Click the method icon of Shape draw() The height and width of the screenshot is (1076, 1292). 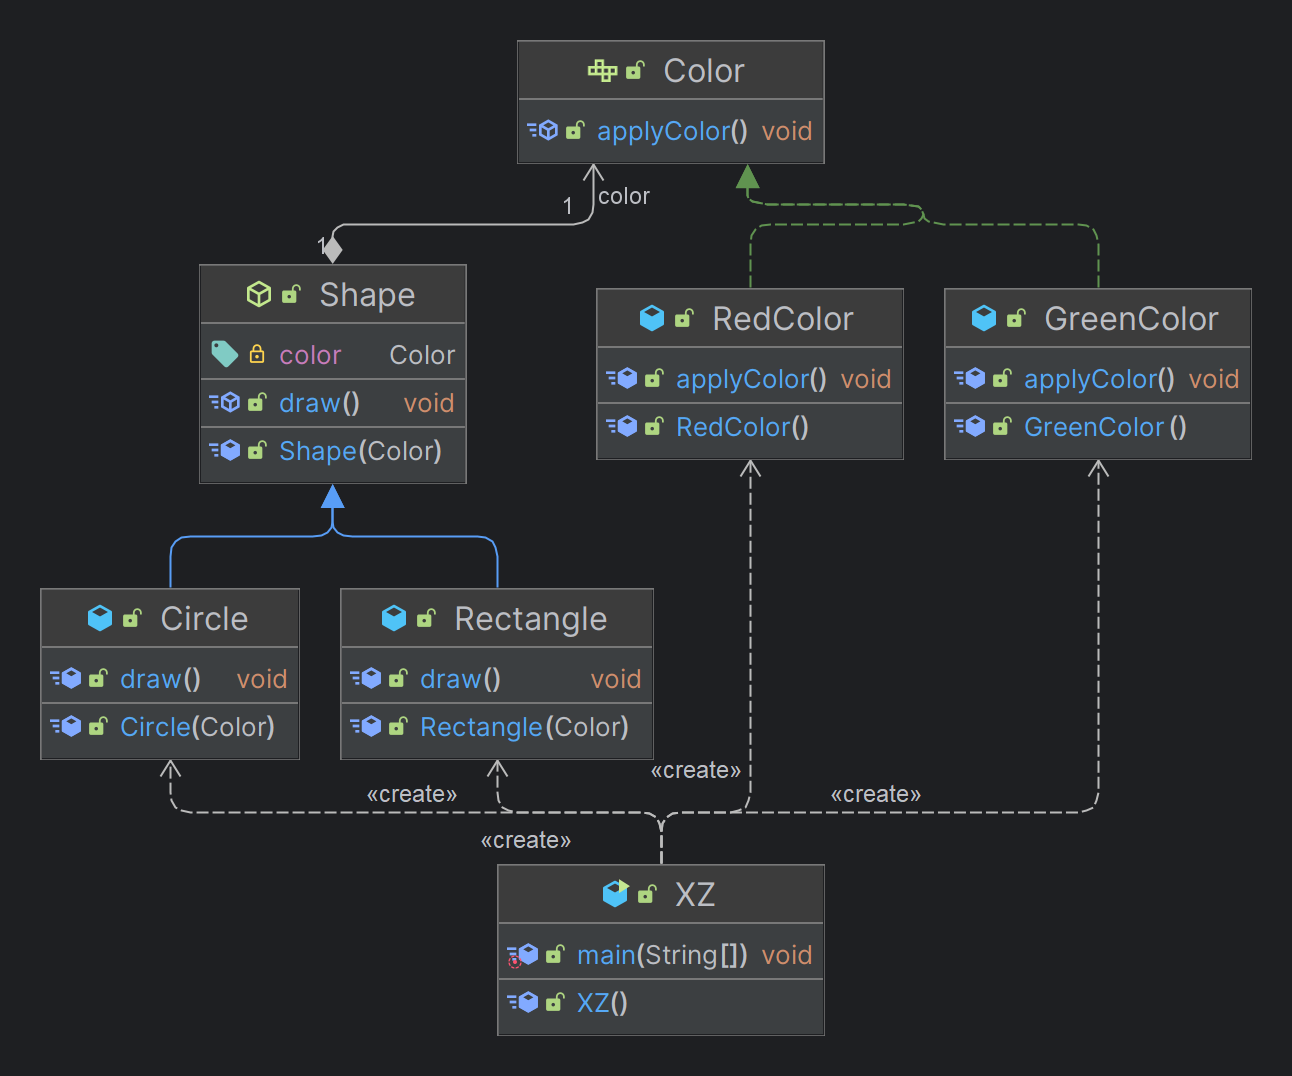click(x=225, y=402)
